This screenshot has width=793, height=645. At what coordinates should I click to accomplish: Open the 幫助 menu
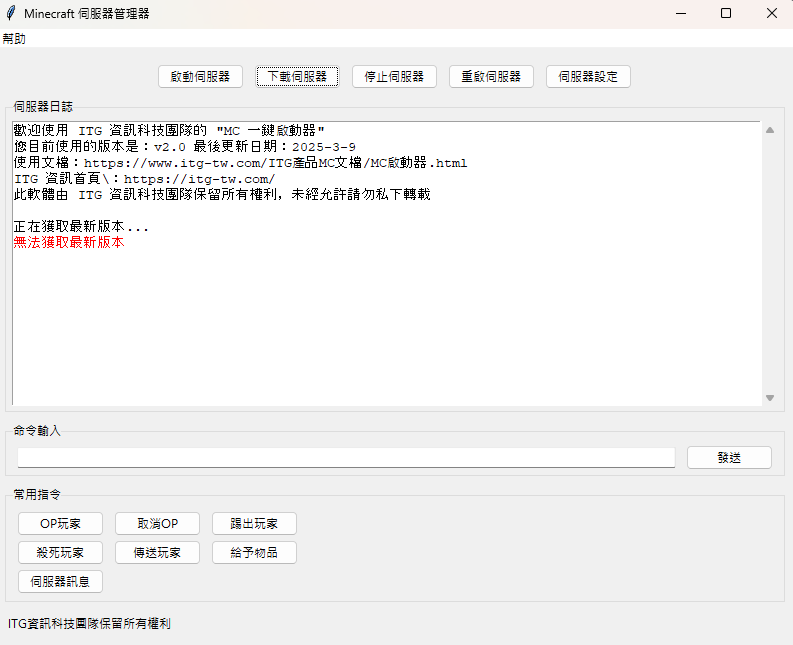(x=14, y=39)
